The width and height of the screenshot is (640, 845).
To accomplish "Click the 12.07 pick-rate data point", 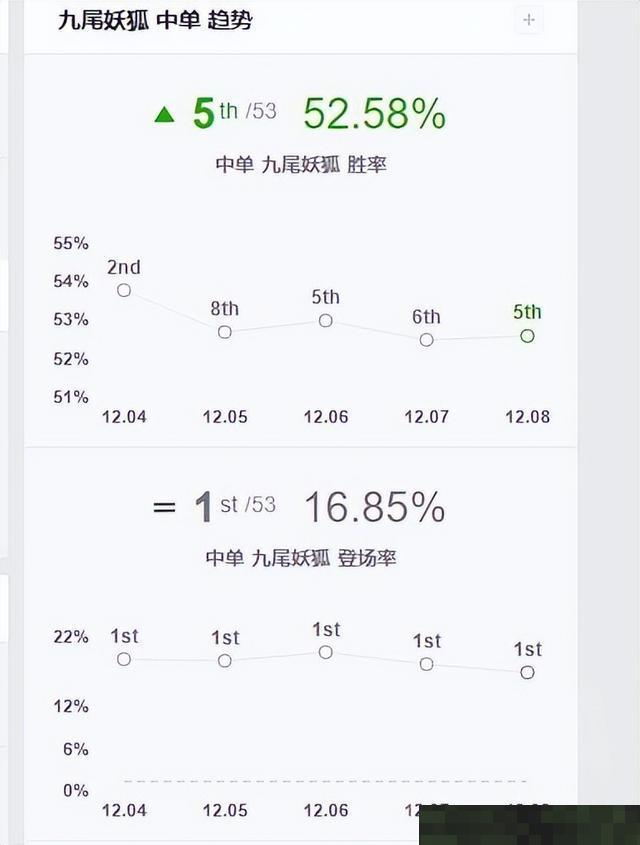I will (x=426, y=664).
